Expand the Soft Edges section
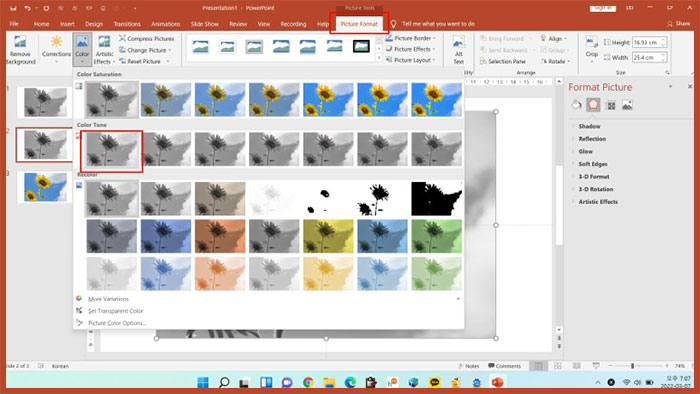 593,164
